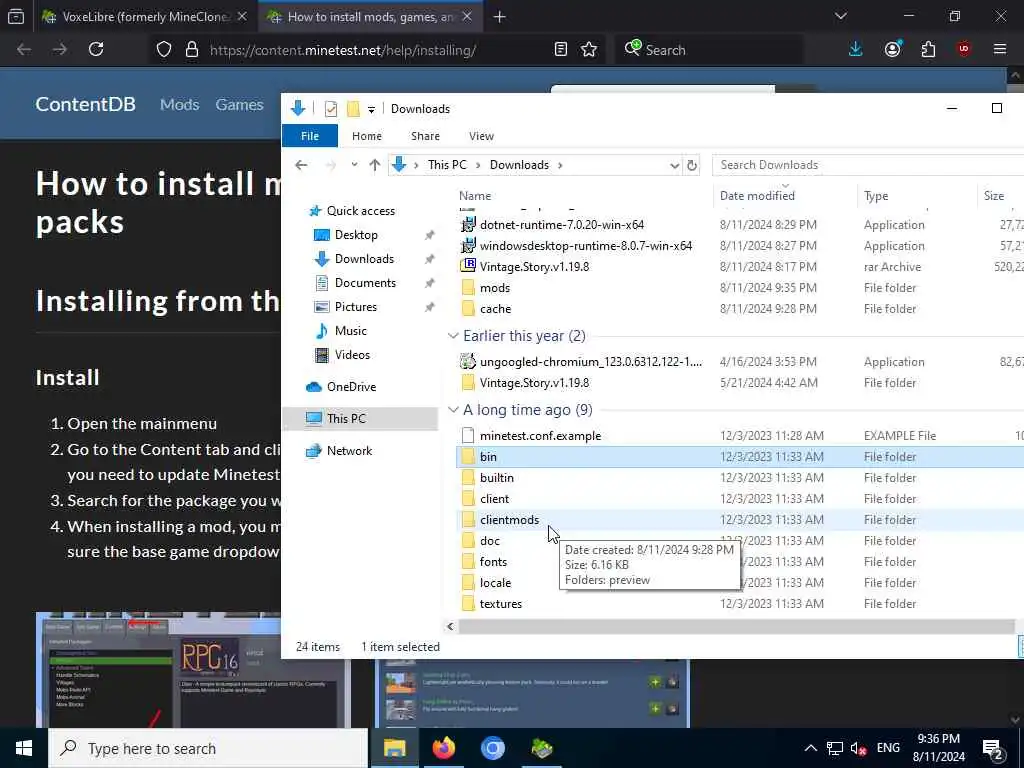Click the uBlock Origin toolbar icon
This screenshot has width=1024, height=768.
[964, 49]
